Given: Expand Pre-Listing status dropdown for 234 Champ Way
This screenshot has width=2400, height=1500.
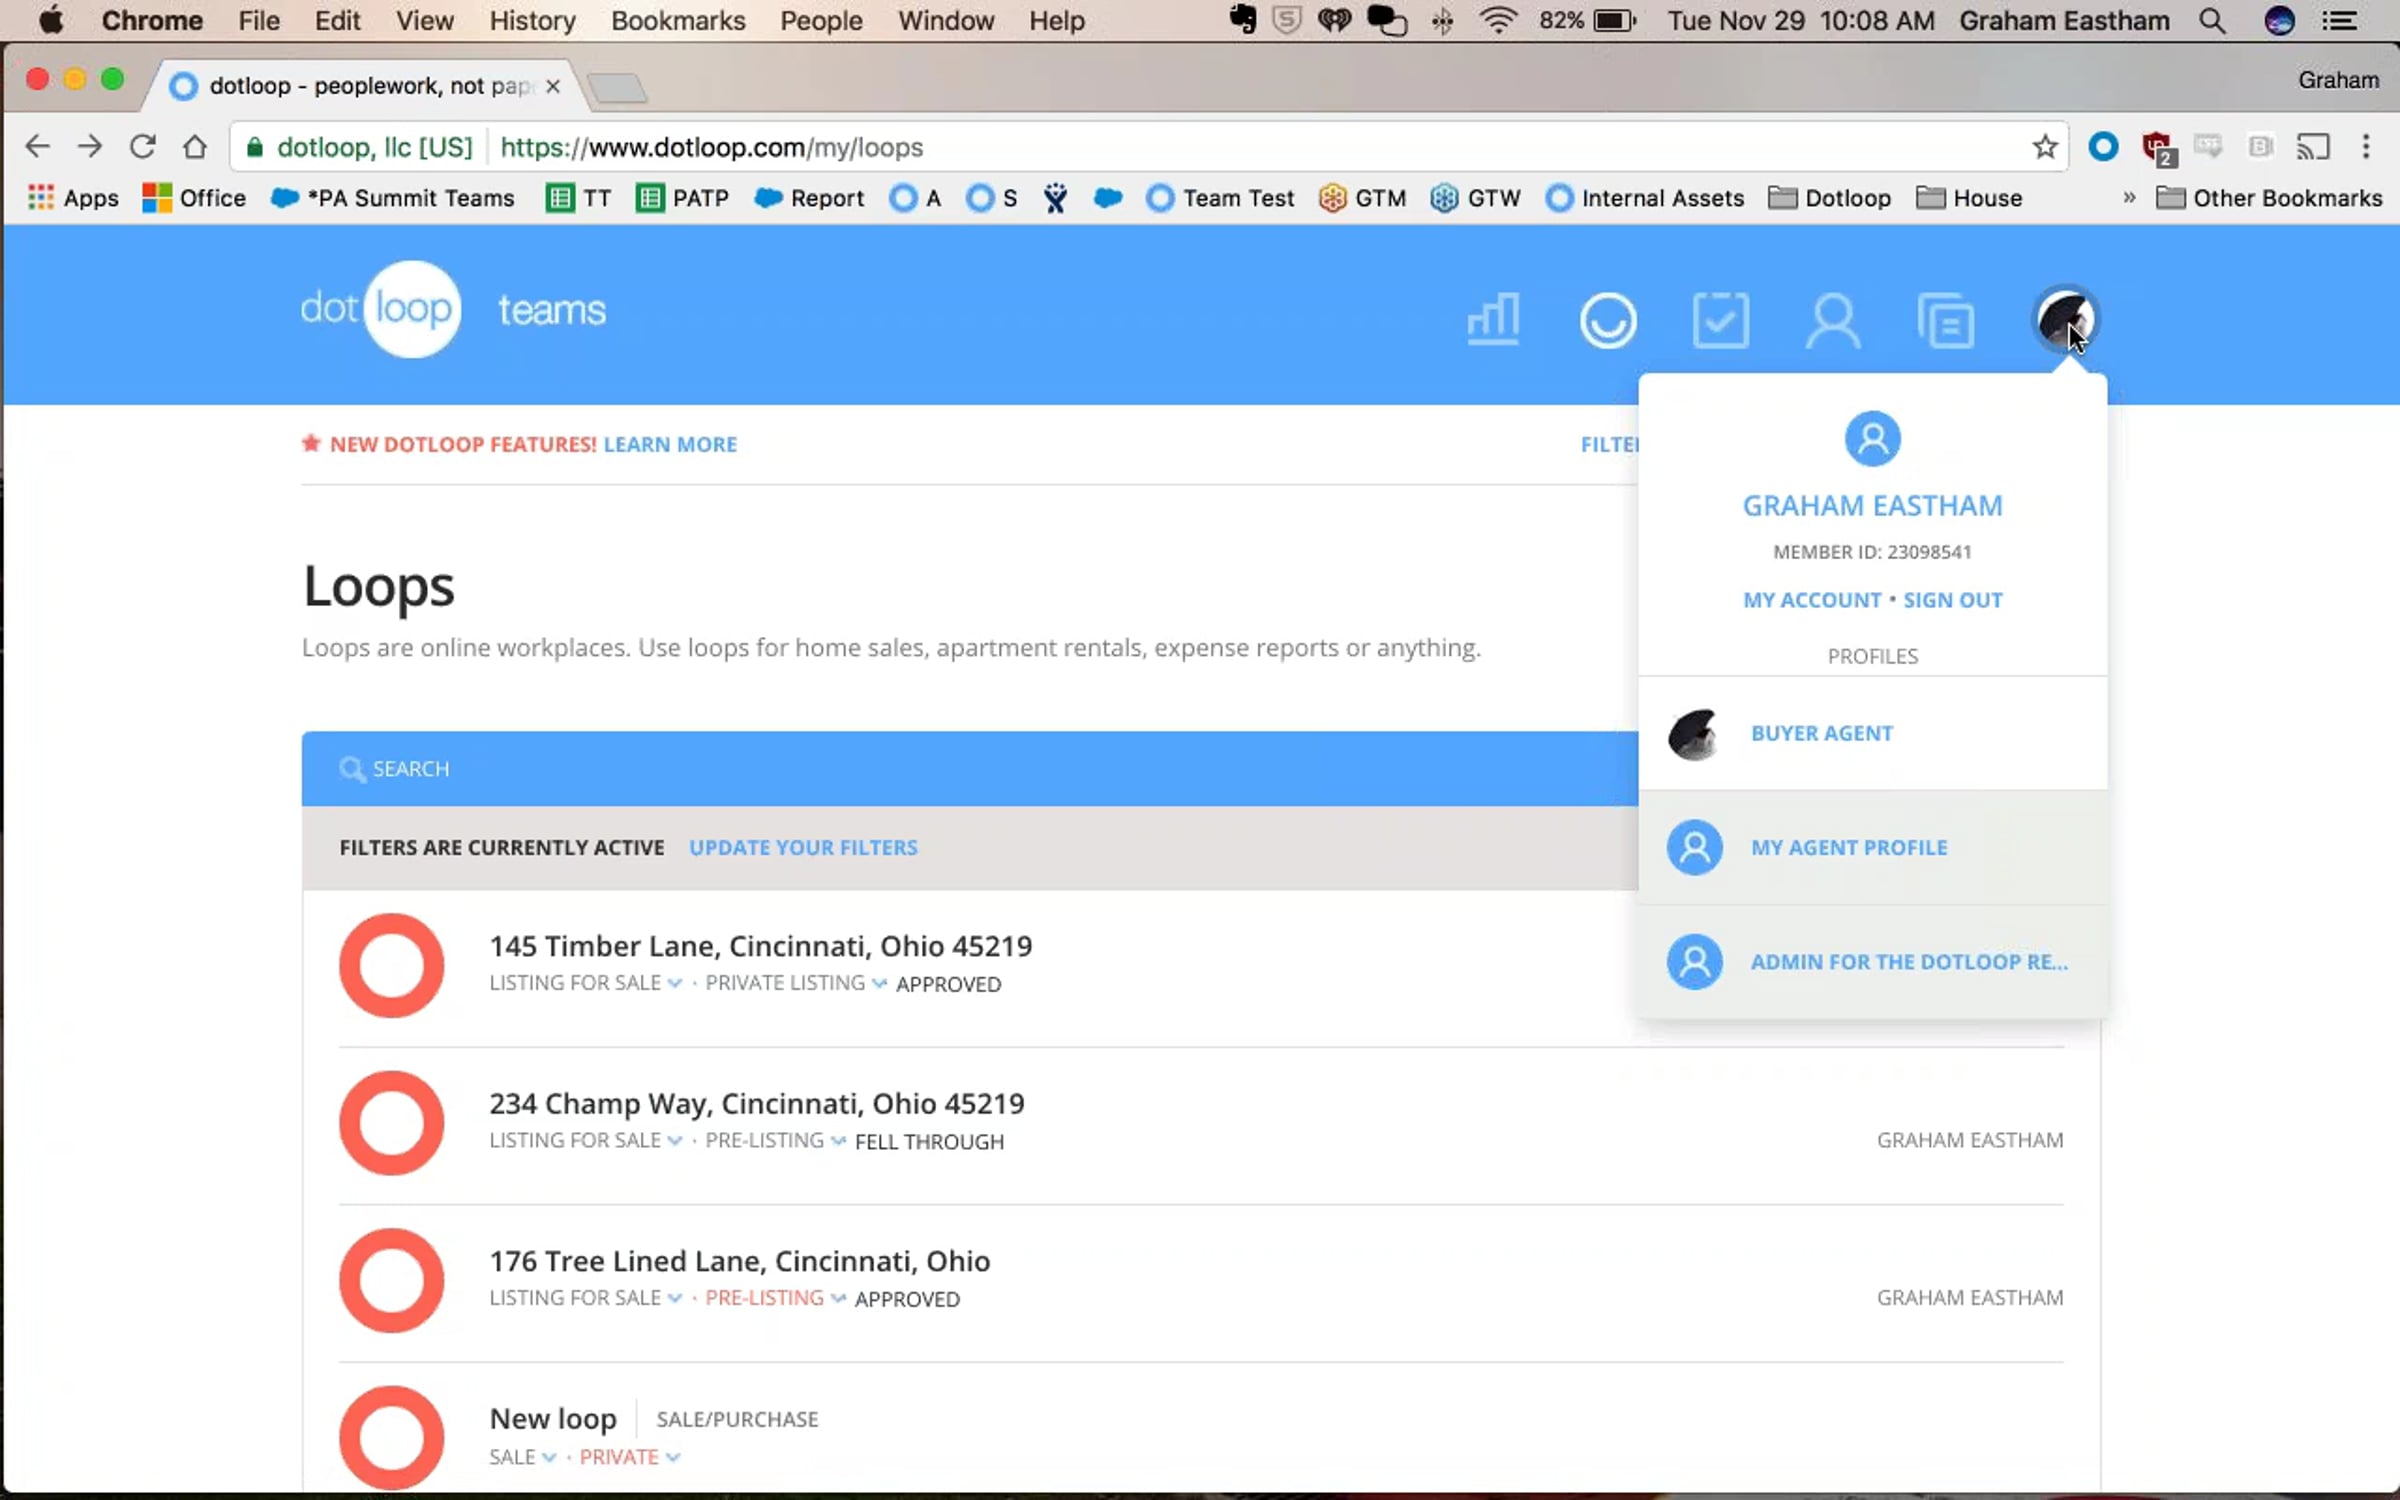Looking at the screenshot, I should [775, 1140].
